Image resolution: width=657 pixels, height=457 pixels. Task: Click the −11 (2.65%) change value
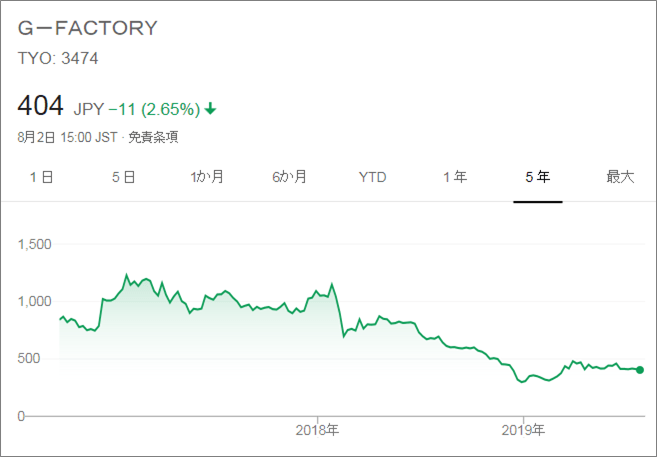(154, 109)
